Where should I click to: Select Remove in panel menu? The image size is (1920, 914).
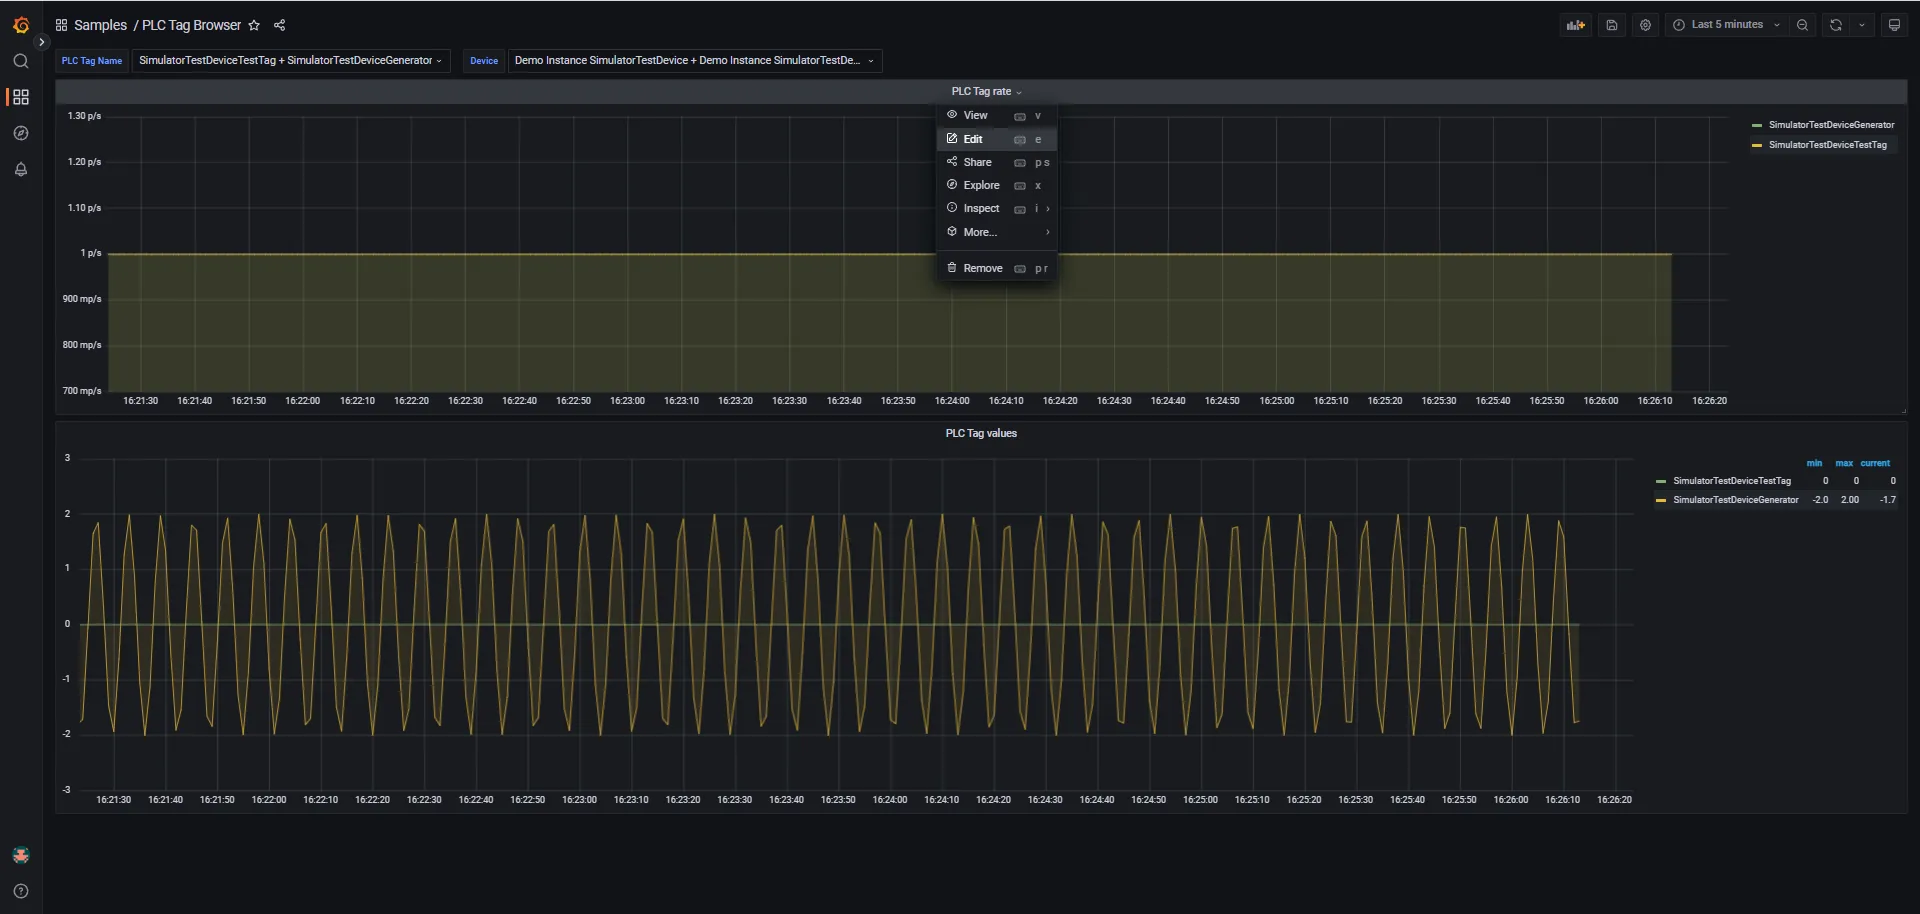(x=996, y=268)
